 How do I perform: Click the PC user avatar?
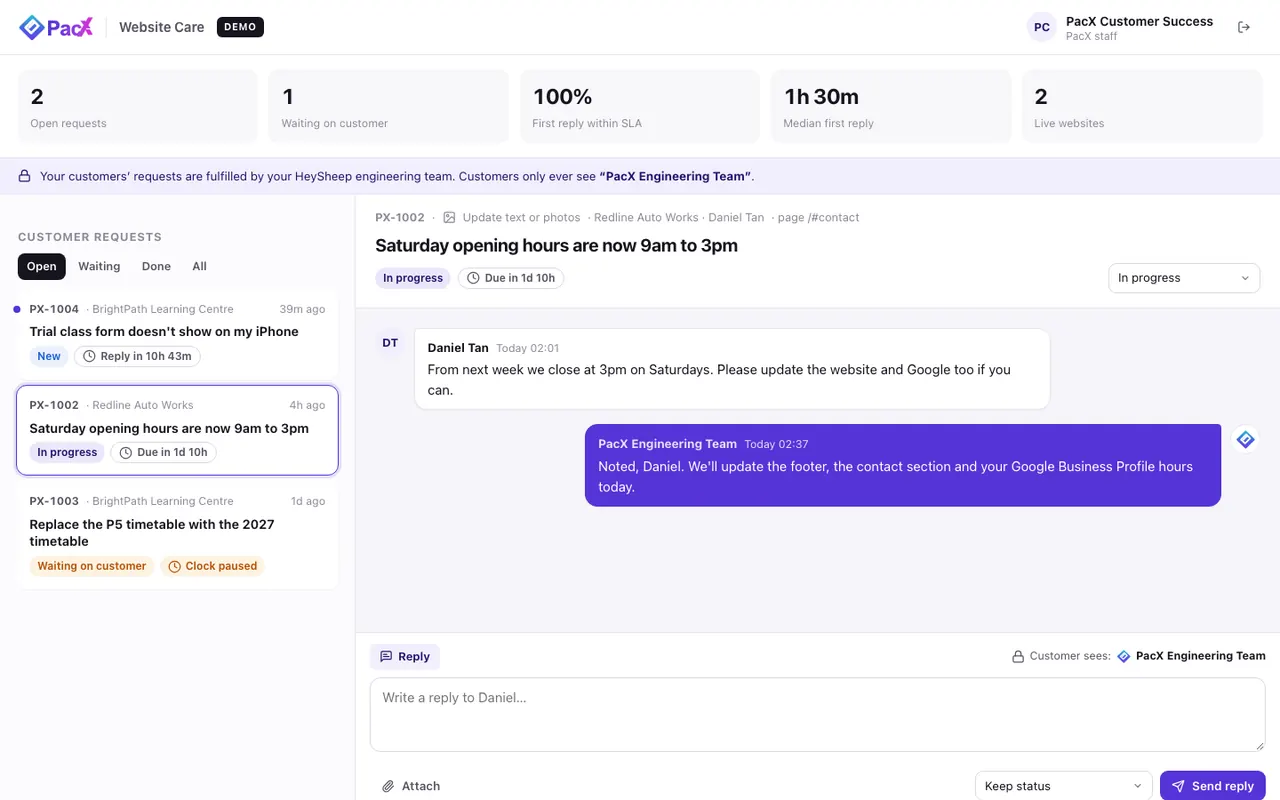[x=1042, y=27]
